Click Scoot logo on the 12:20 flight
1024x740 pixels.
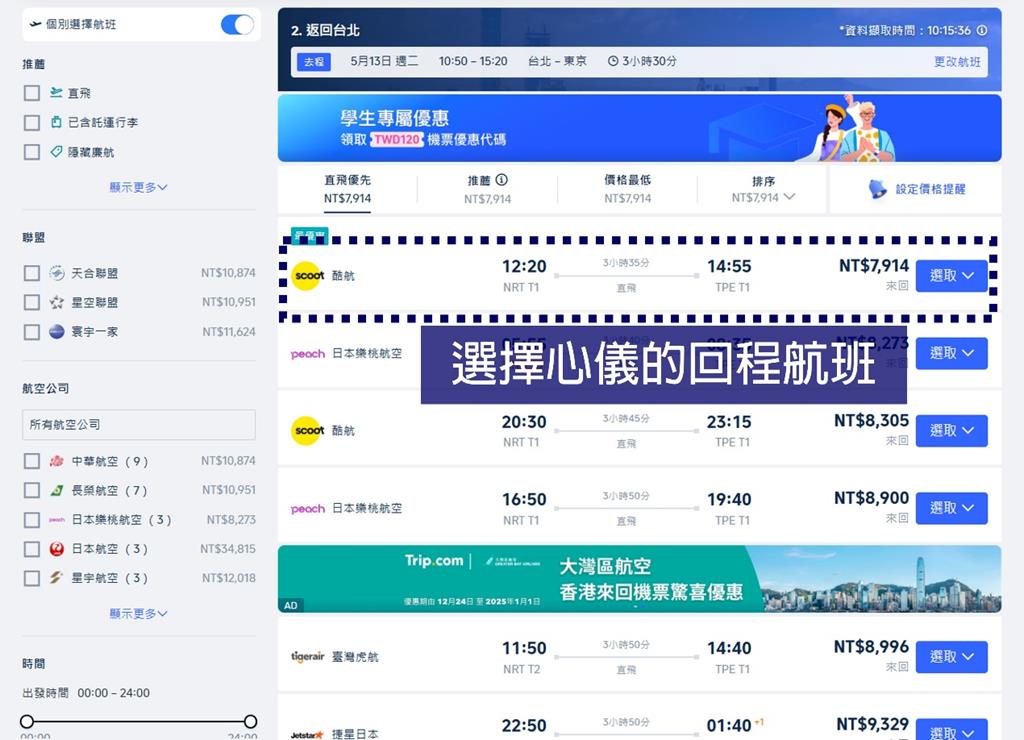(x=308, y=276)
